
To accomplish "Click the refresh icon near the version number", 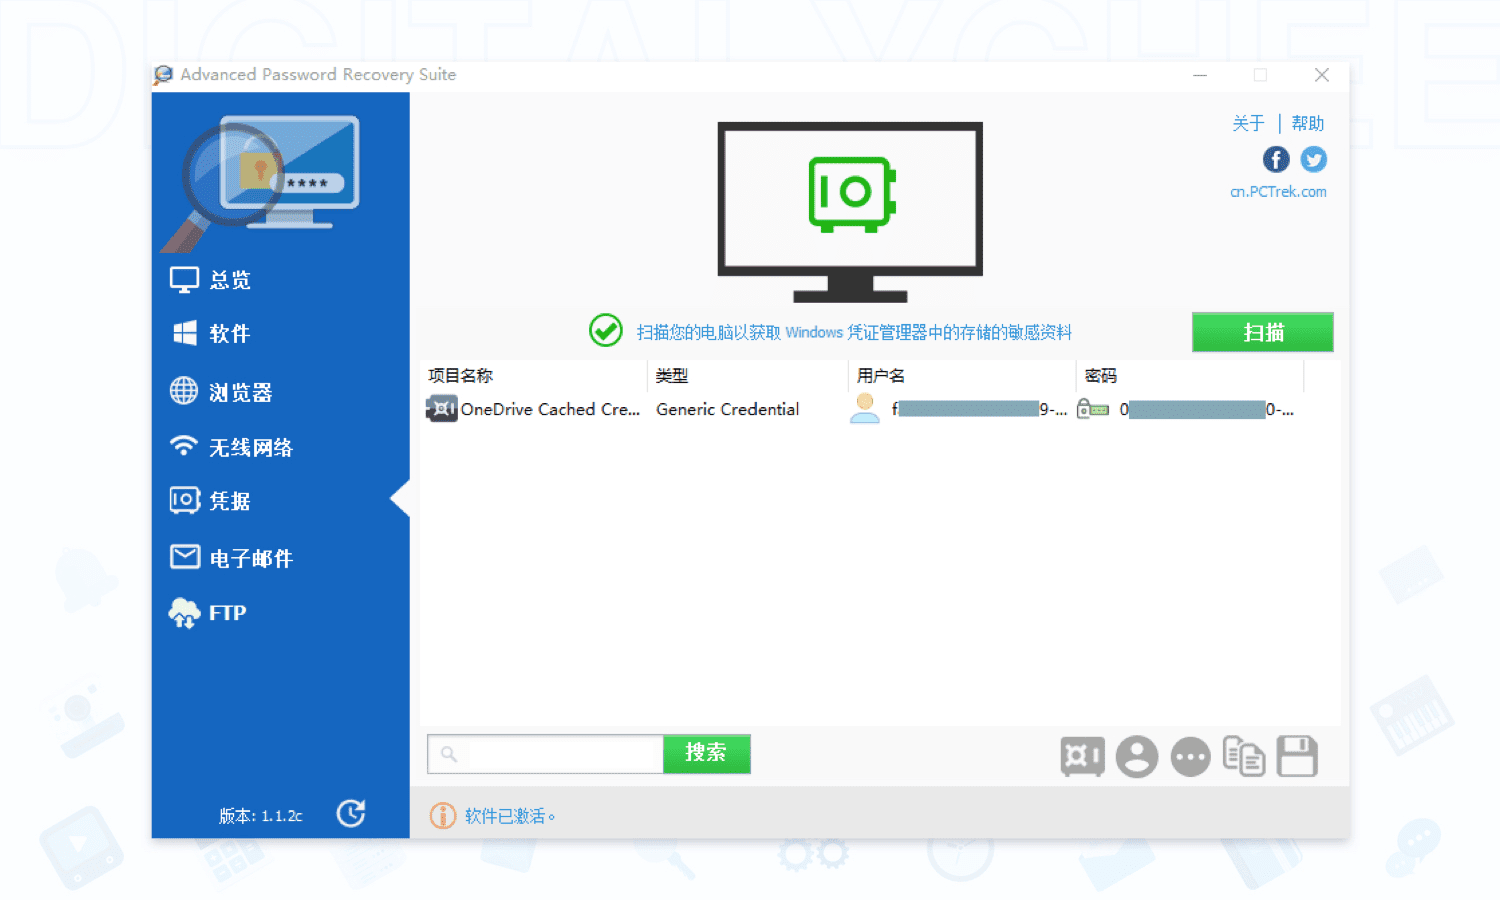I will pos(351,814).
